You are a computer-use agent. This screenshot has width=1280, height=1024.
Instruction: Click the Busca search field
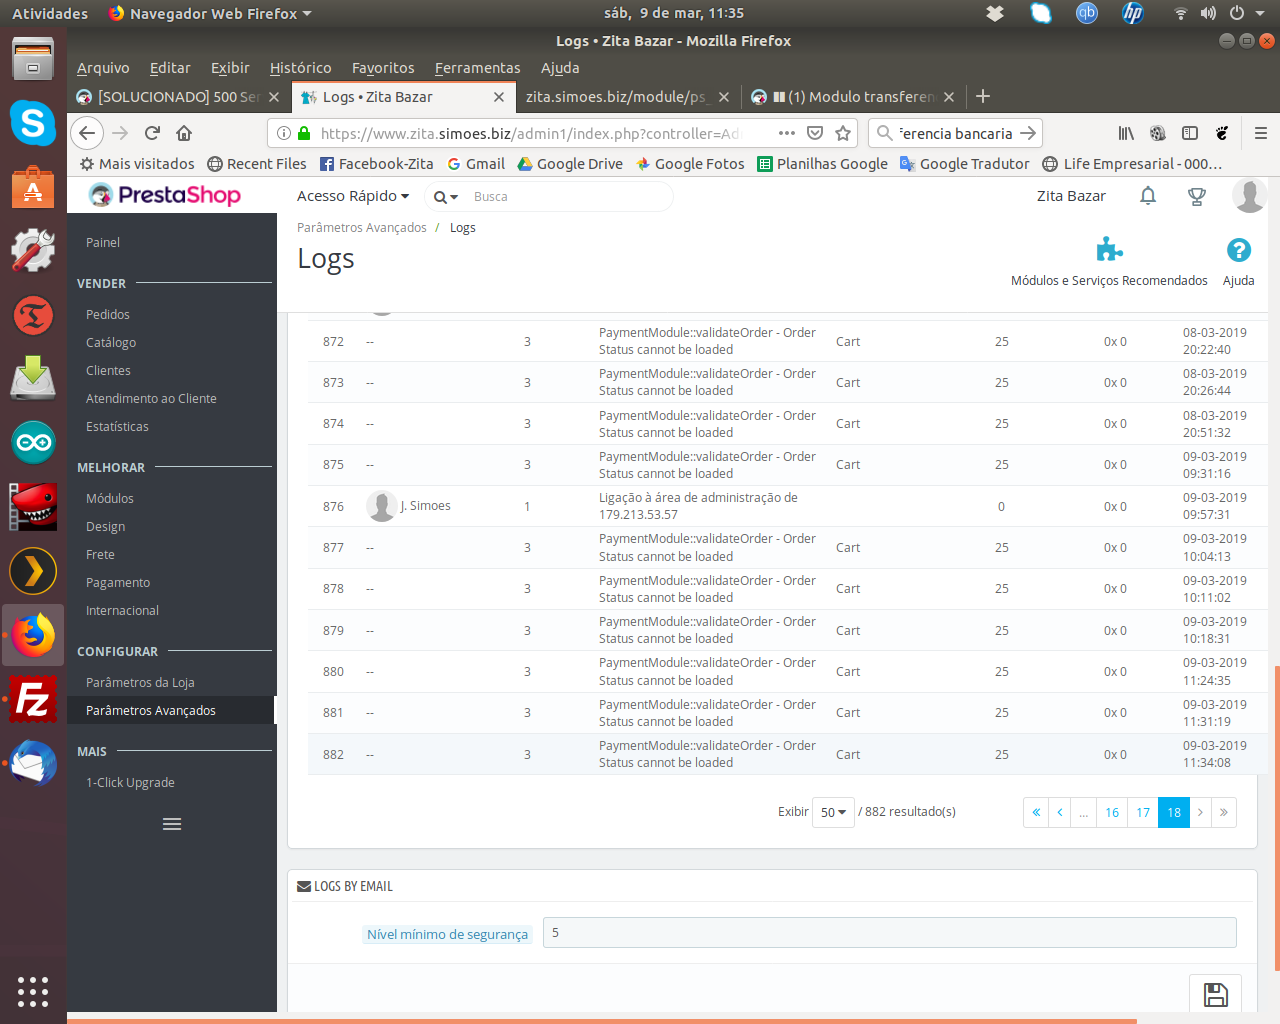(x=568, y=197)
